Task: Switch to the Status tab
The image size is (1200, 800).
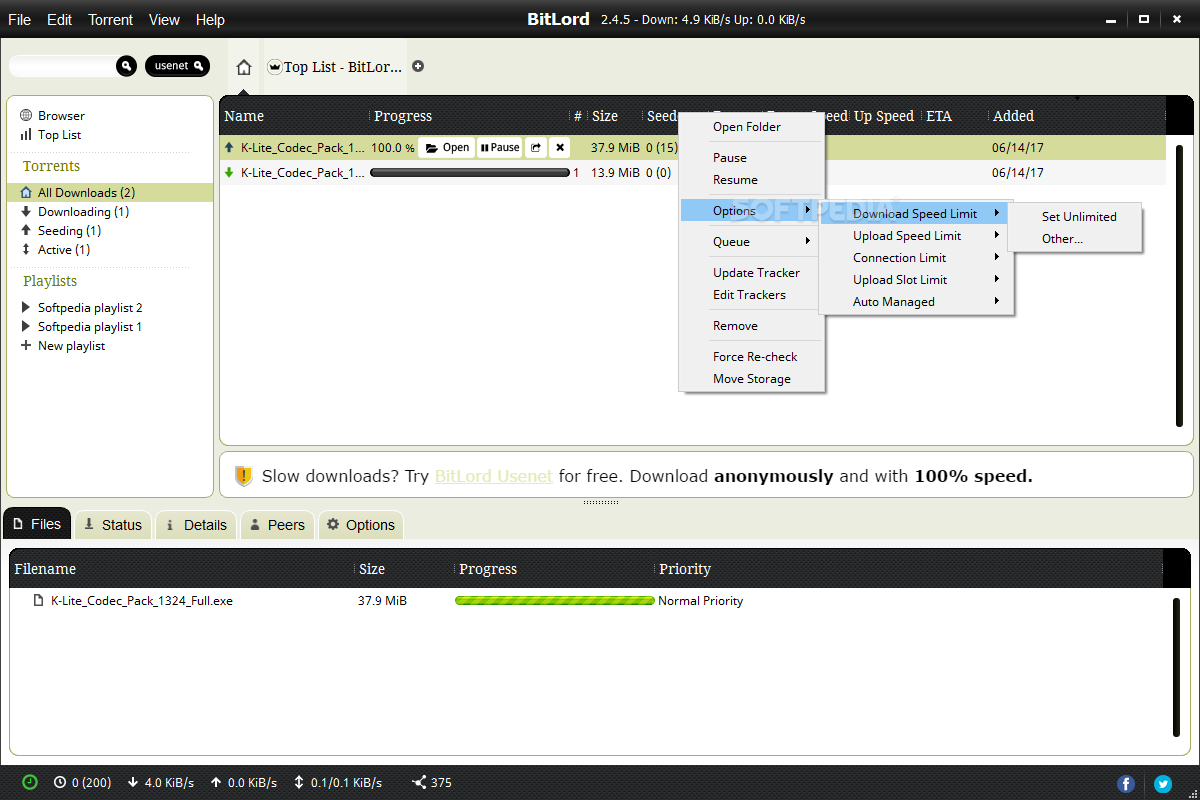Action: tap(113, 525)
